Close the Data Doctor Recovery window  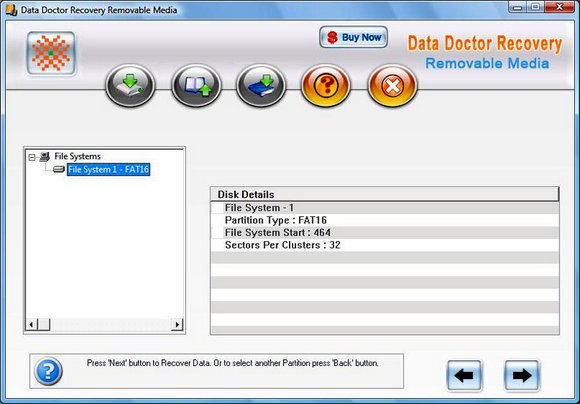[560, 7]
